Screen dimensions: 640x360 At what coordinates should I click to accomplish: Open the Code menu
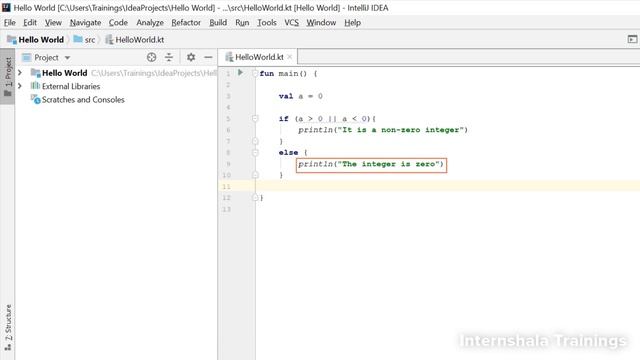point(118,23)
